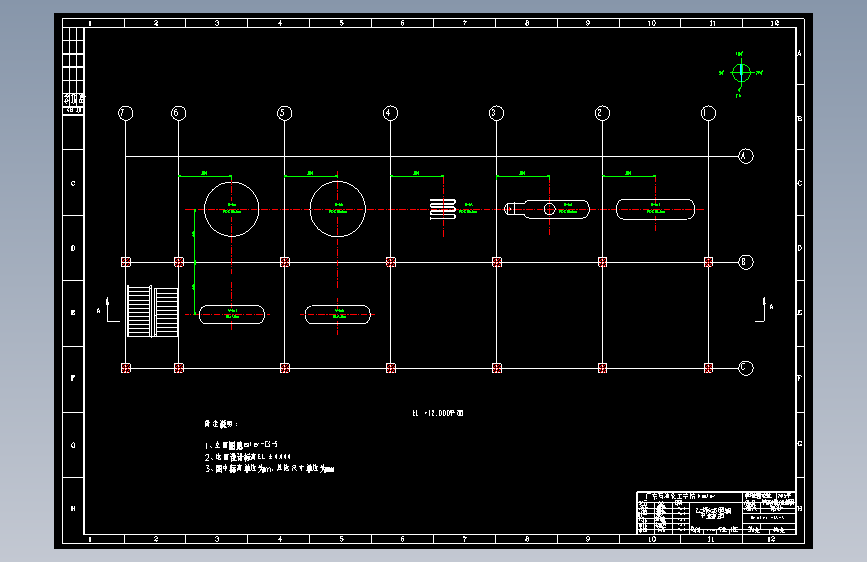Viewport: 867px width, 562px height.
Task: Select column marker at axis 1 and row C
Action: 708,368
